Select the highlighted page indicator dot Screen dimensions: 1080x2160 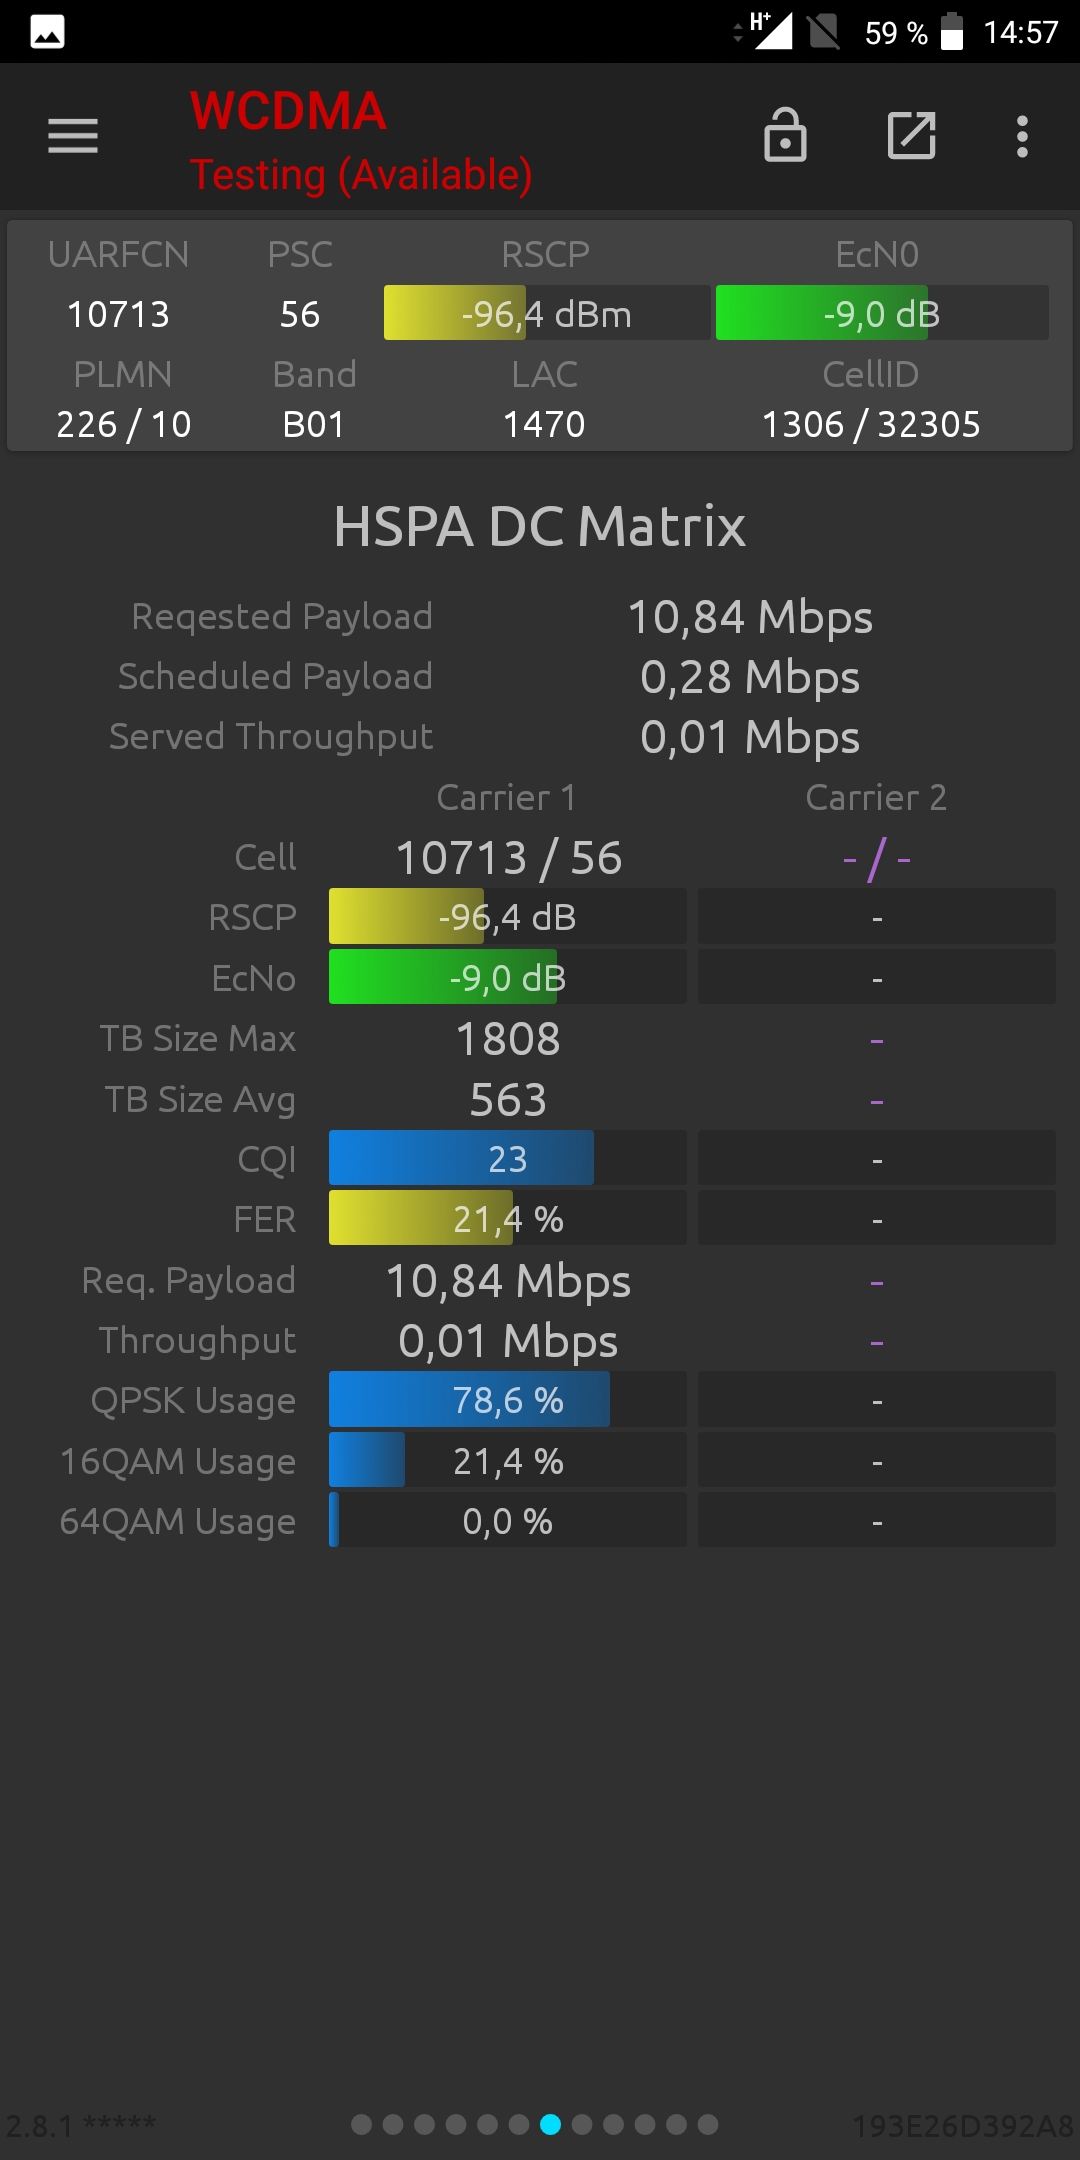coord(550,2124)
